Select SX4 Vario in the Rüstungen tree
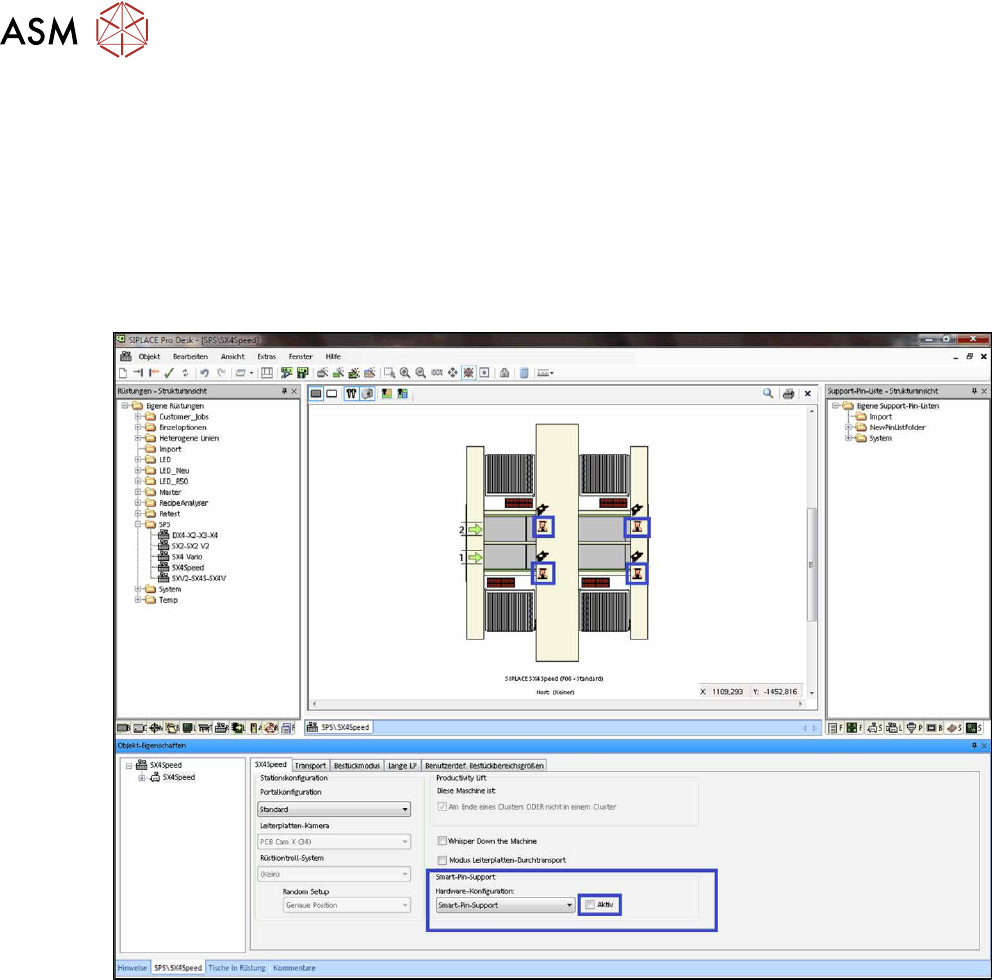 coord(187,557)
